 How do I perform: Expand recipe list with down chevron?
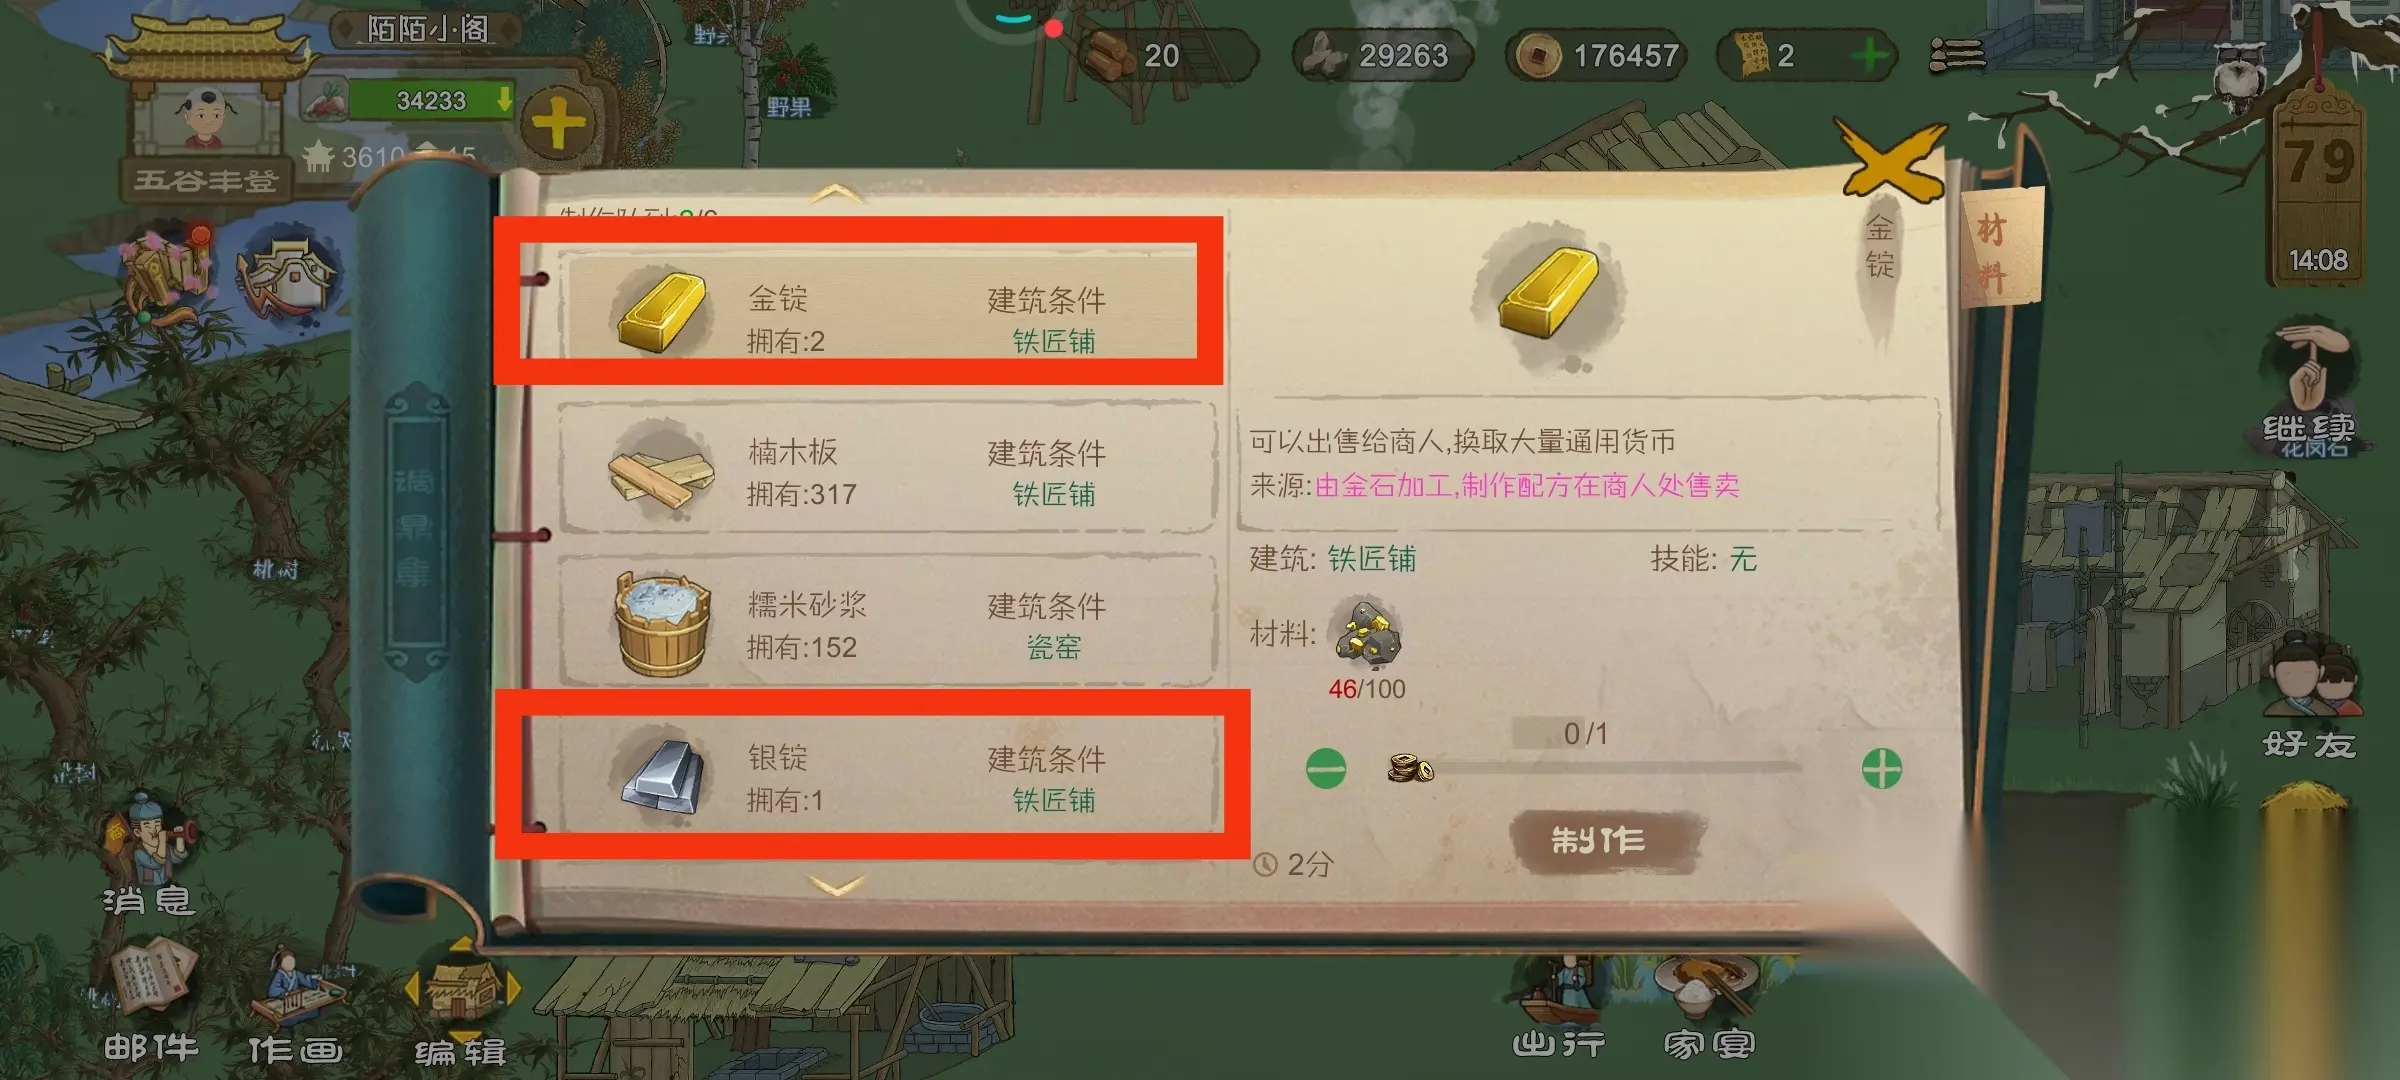(836, 885)
